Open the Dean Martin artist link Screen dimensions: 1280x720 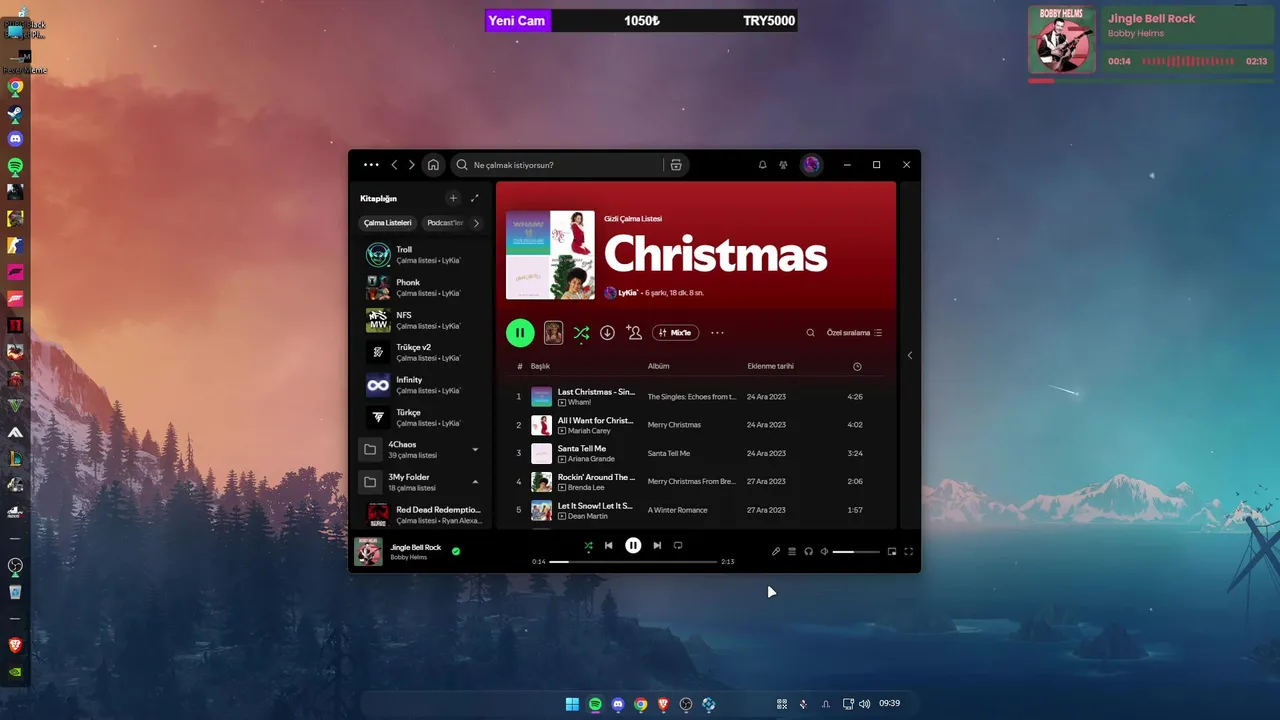[588, 516]
